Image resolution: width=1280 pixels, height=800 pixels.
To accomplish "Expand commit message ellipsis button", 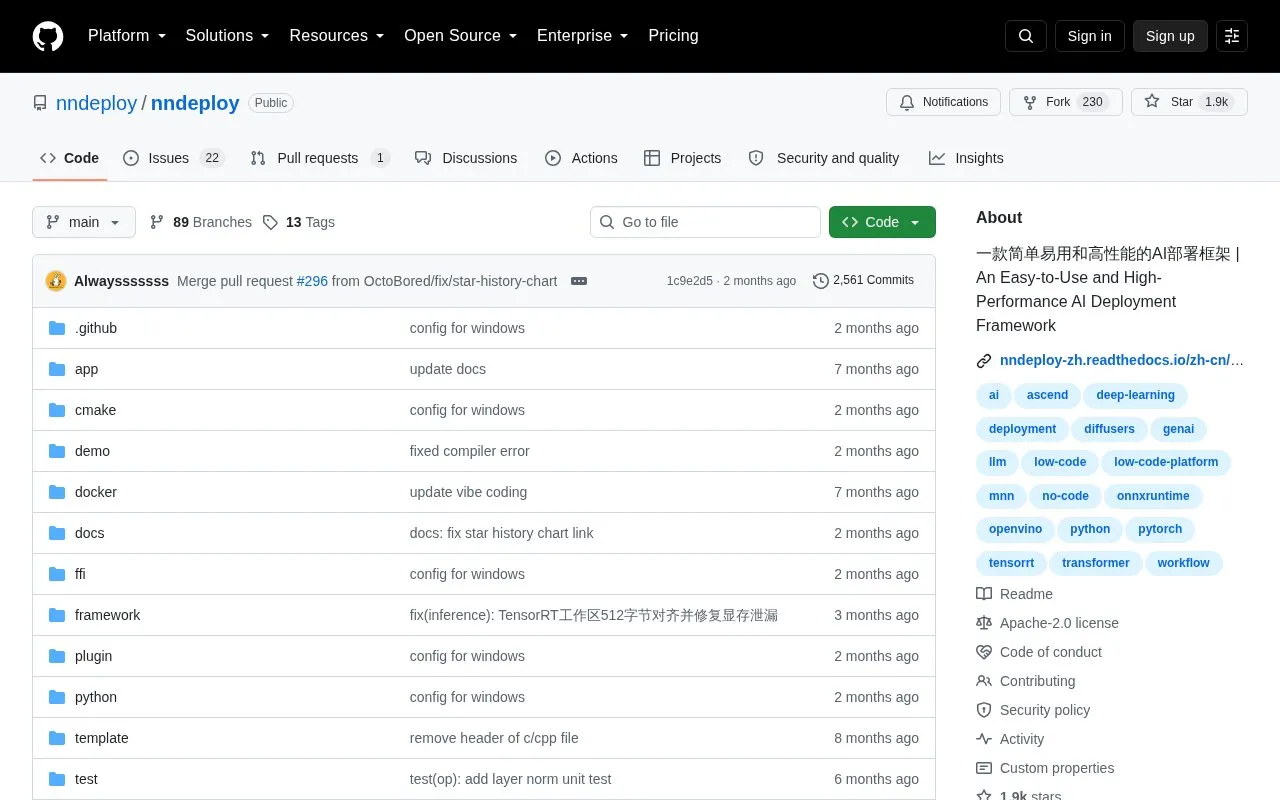I will point(579,281).
